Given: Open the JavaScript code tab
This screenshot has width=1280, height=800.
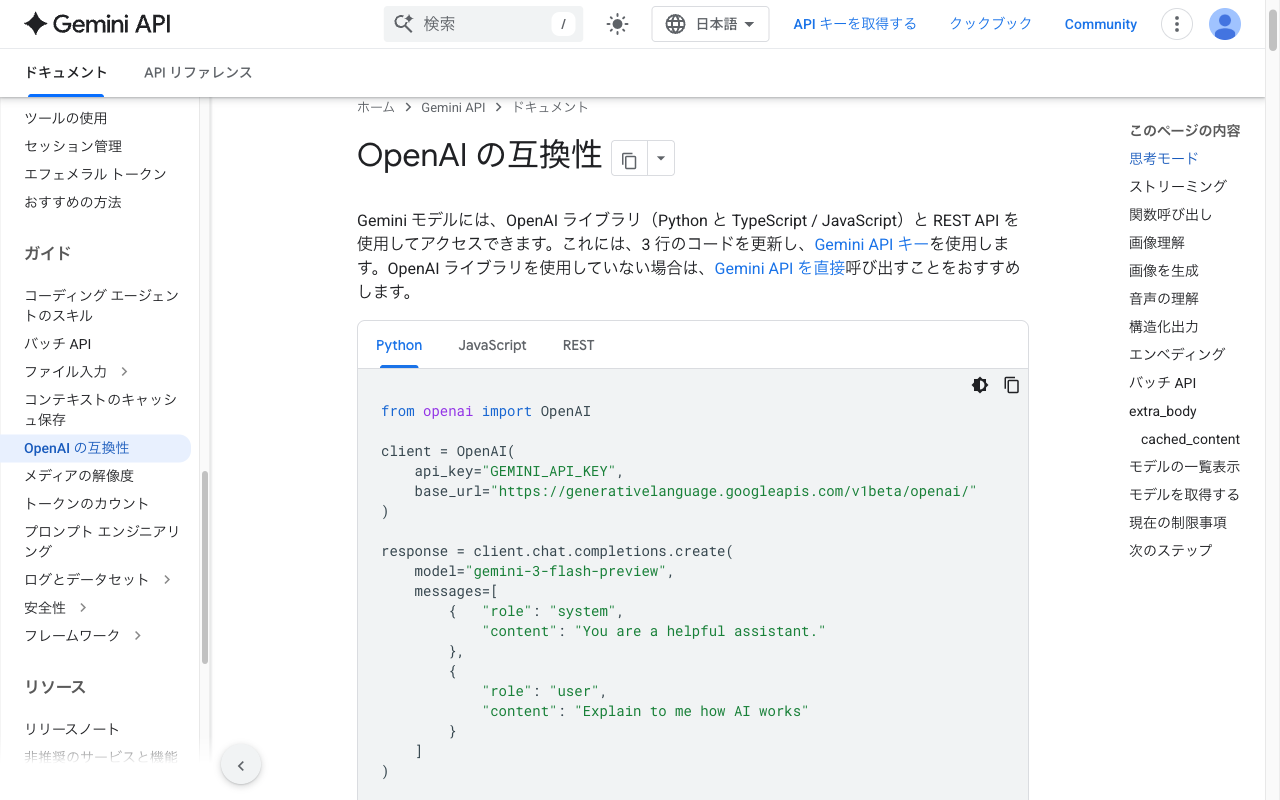Looking at the screenshot, I should pyautogui.click(x=492, y=345).
